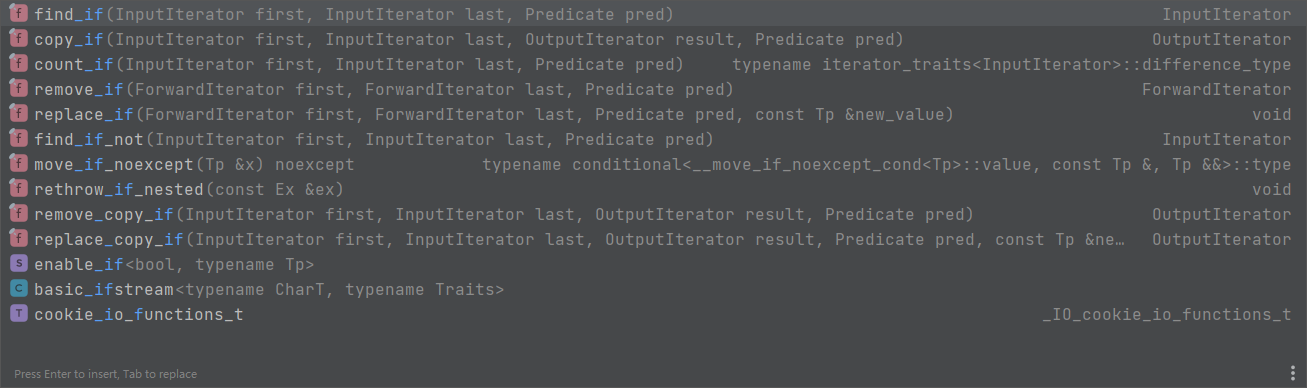1307x388 pixels.
Task: Click the _IO_cookie_io_functions_t type label
Action: [1167, 315]
